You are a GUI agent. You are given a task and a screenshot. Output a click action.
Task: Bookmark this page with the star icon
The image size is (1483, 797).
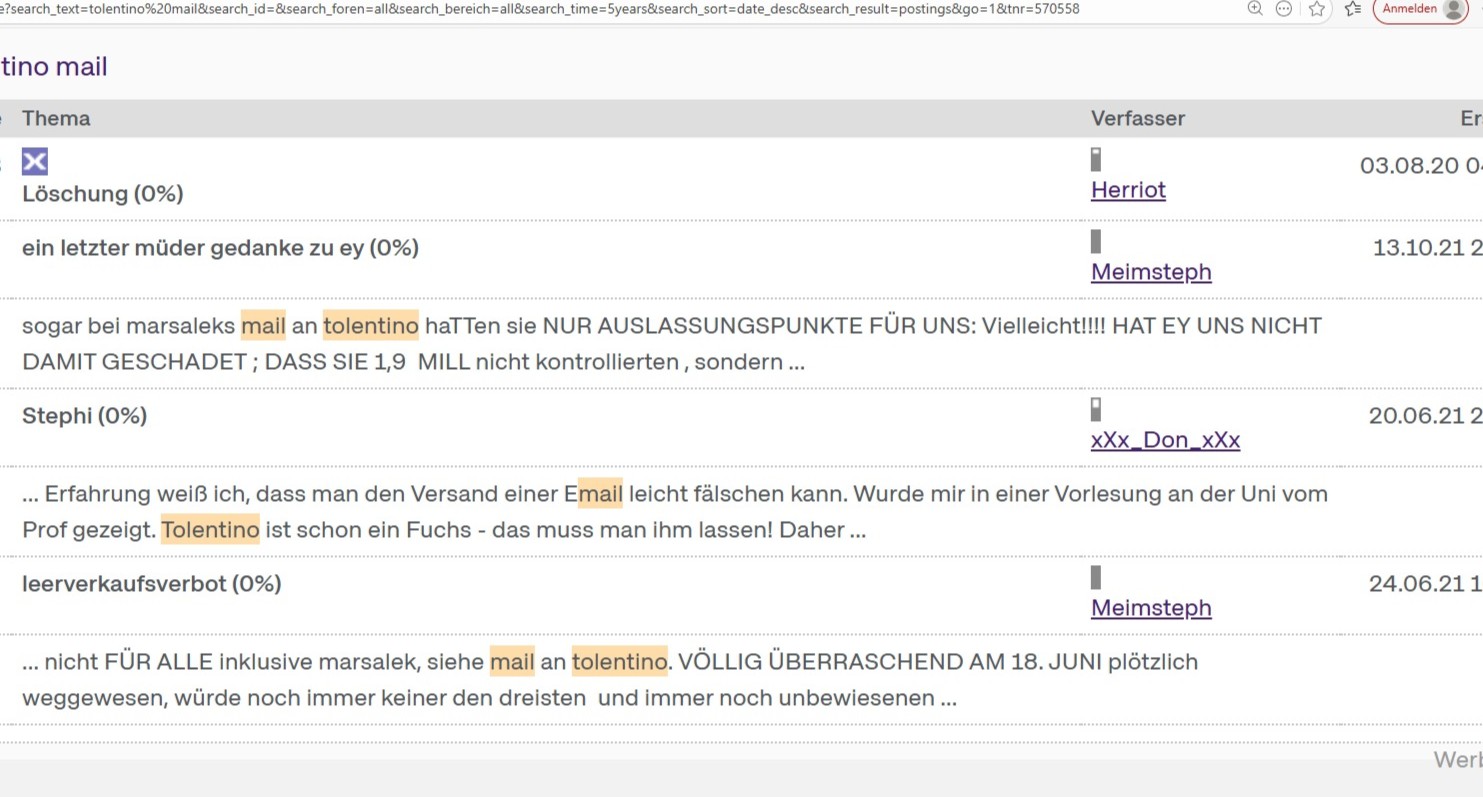(x=1317, y=9)
